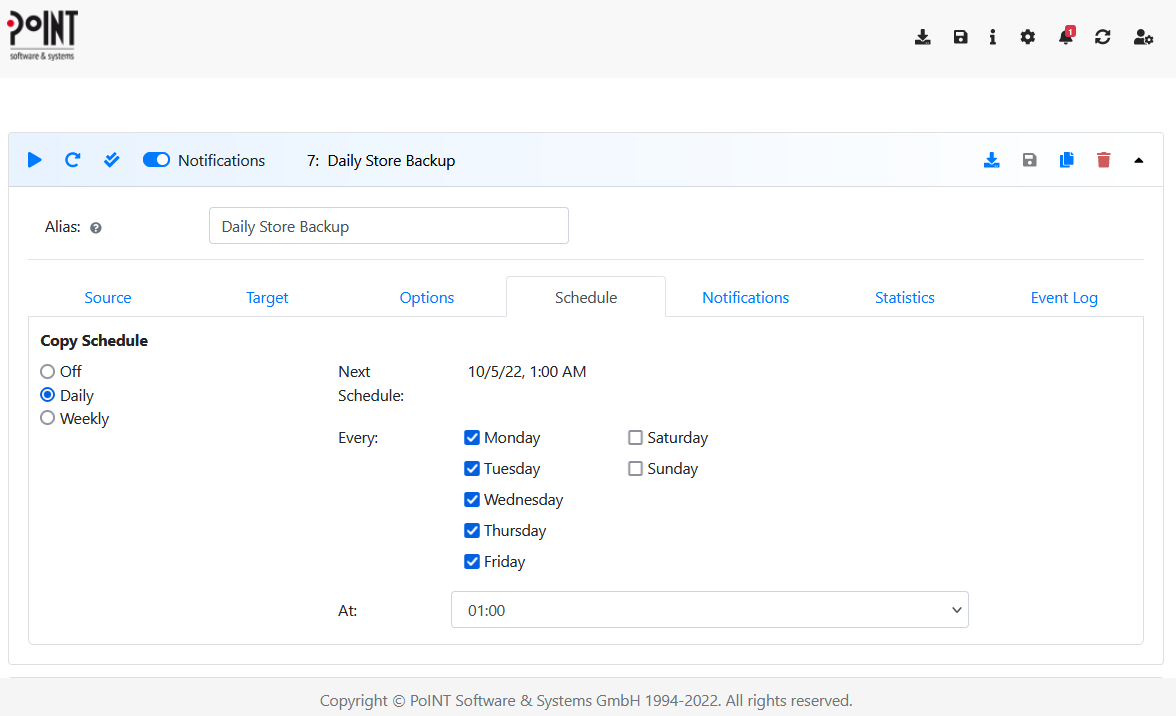Viewport: 1176px width, 716px height.
Task: Uncheck the Monday checkbox
Action: point(471,437)
